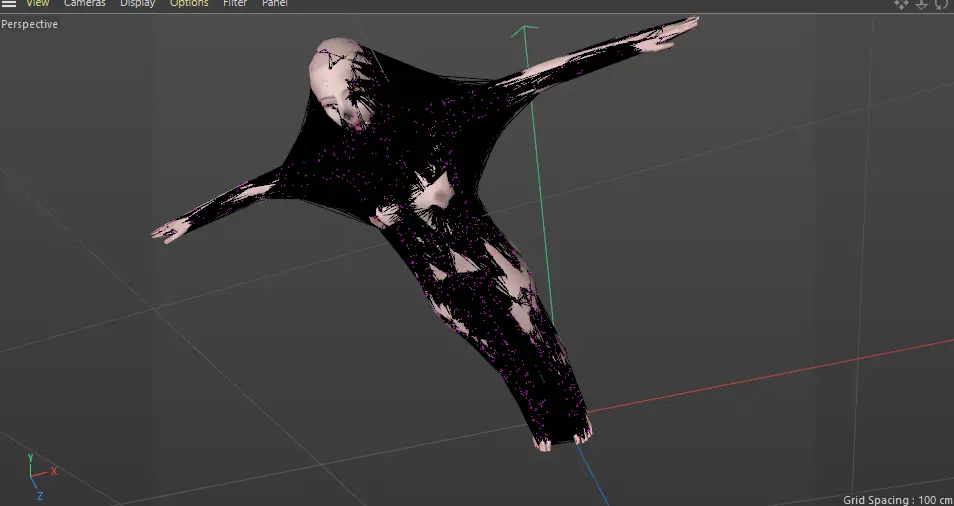Click the XYZ orientation gizmo in corner
This screenshot has height=506, width=954.
[38, 474]
